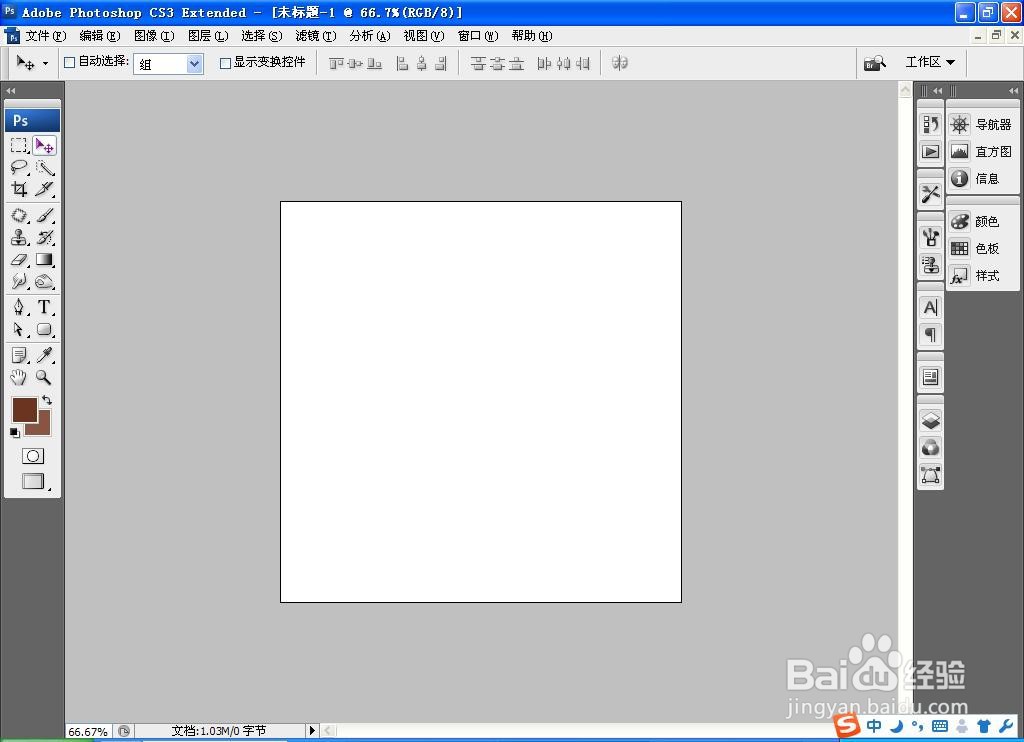Select the Hand tool
Image resolution: width=1024 pixels, height=742 pixels.
click(19, 377)
